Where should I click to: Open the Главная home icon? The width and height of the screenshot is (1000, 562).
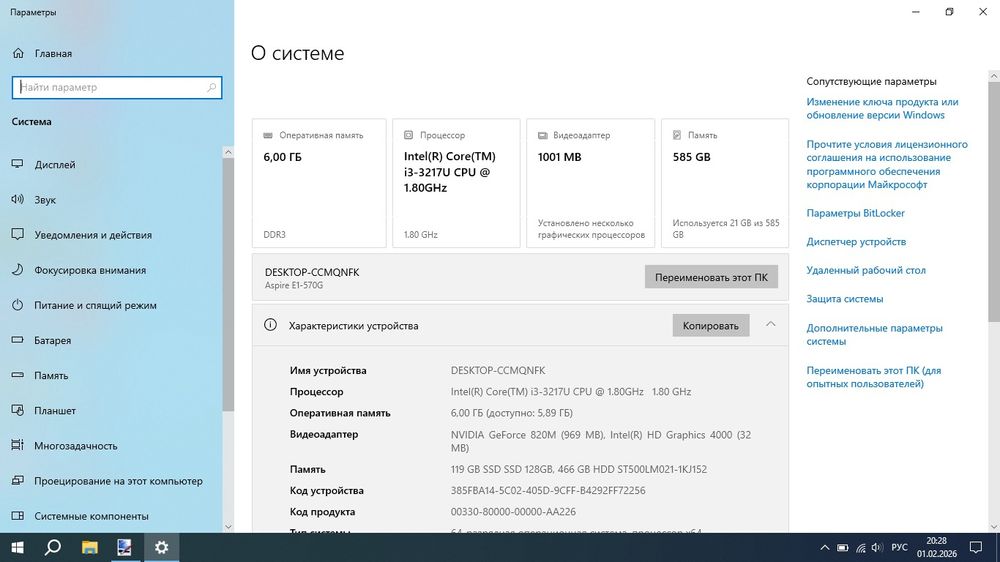[x=18, y=54]
